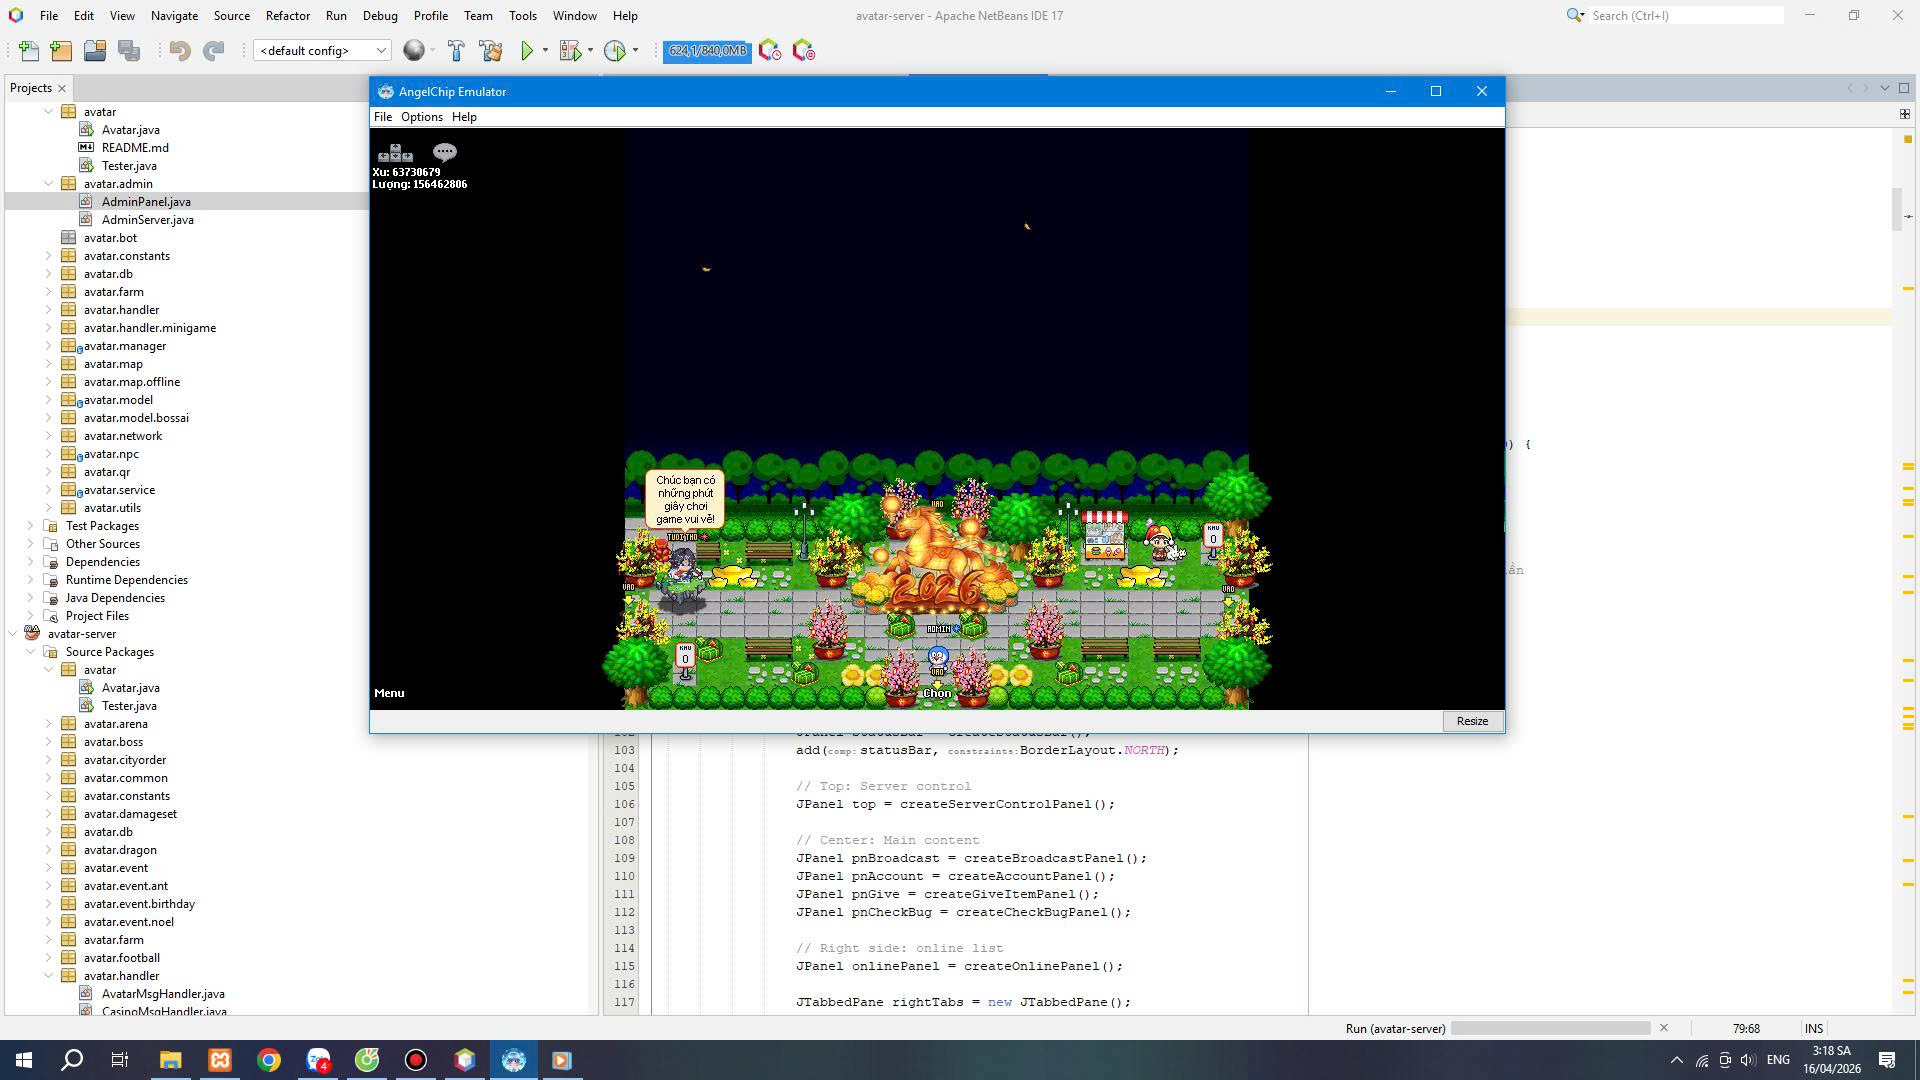Expand the avatar.constants package node

coord(48,256)
